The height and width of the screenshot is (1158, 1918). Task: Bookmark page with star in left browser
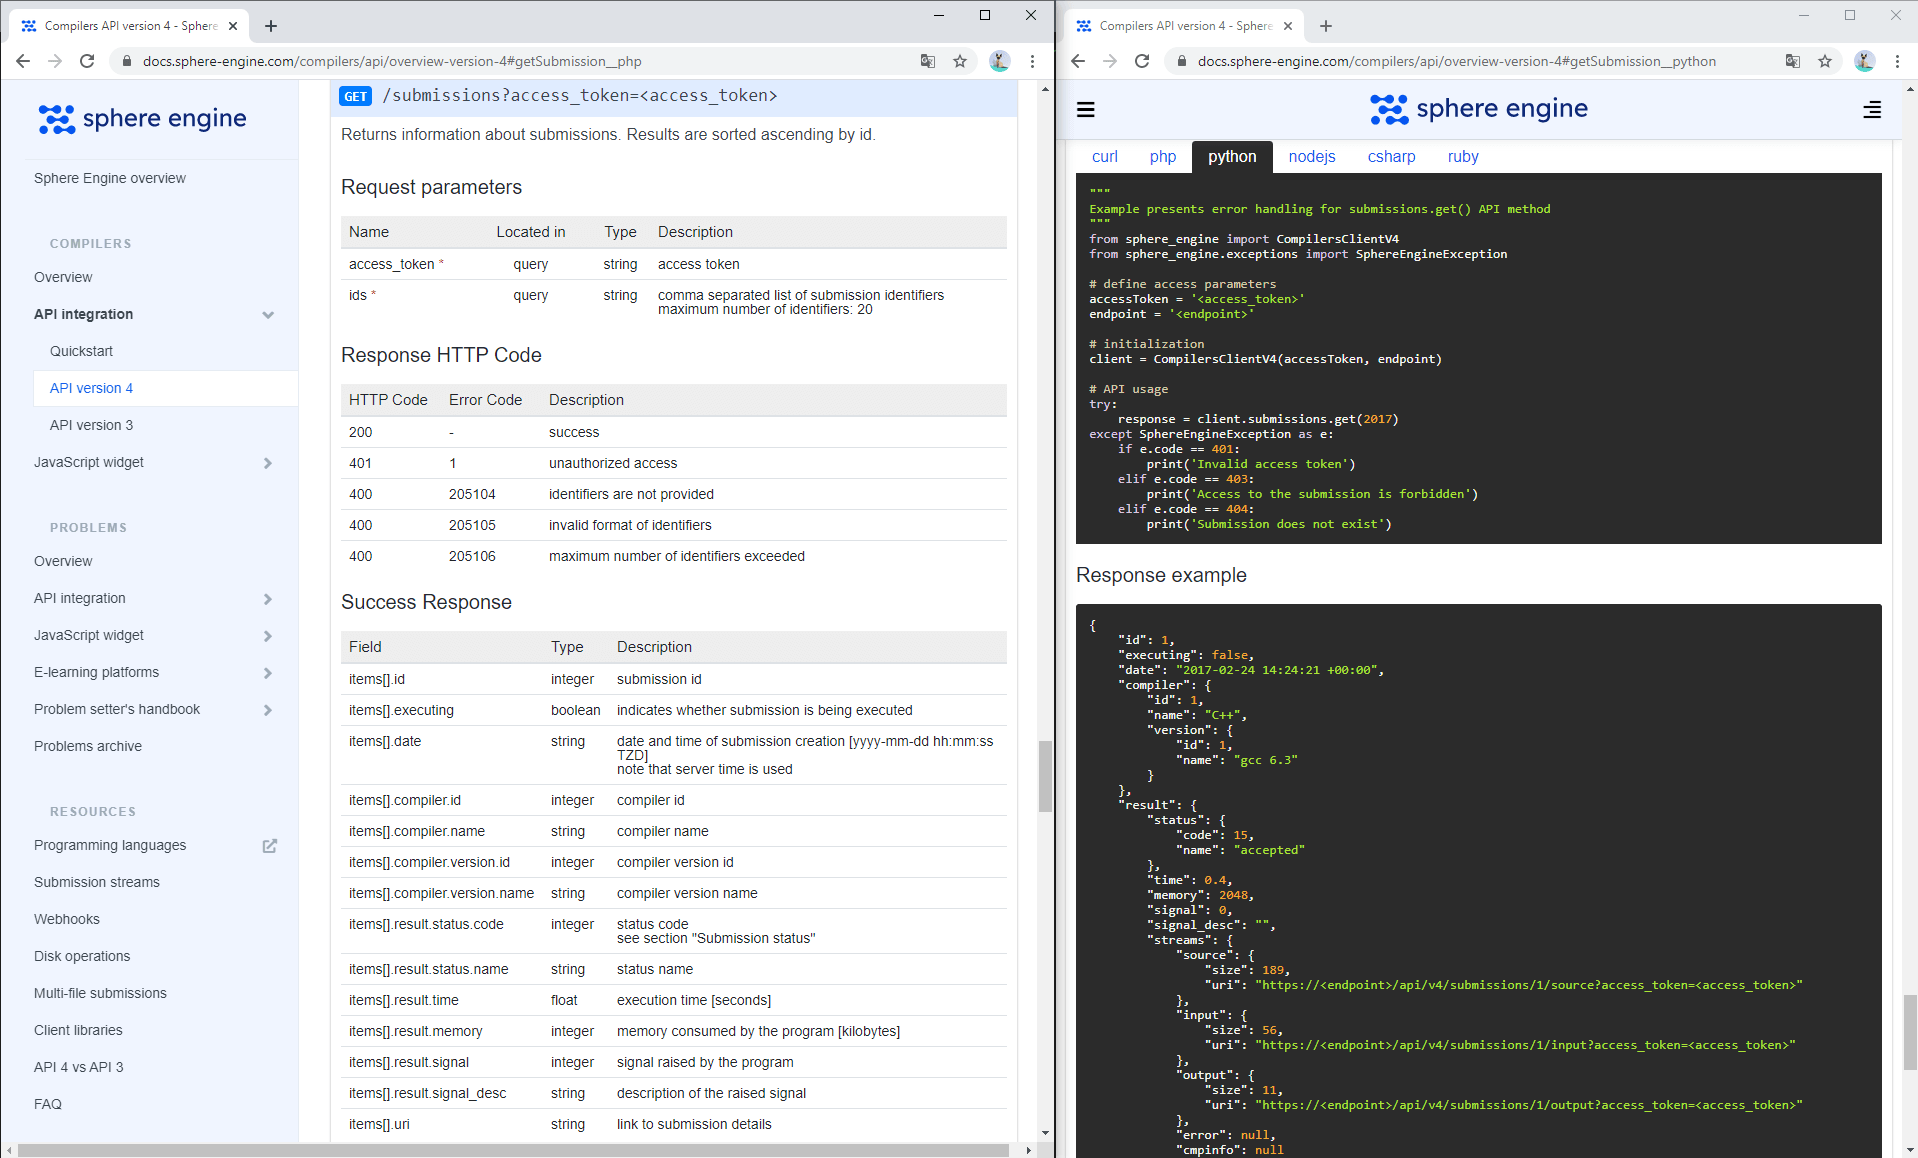tap(960, 61)
